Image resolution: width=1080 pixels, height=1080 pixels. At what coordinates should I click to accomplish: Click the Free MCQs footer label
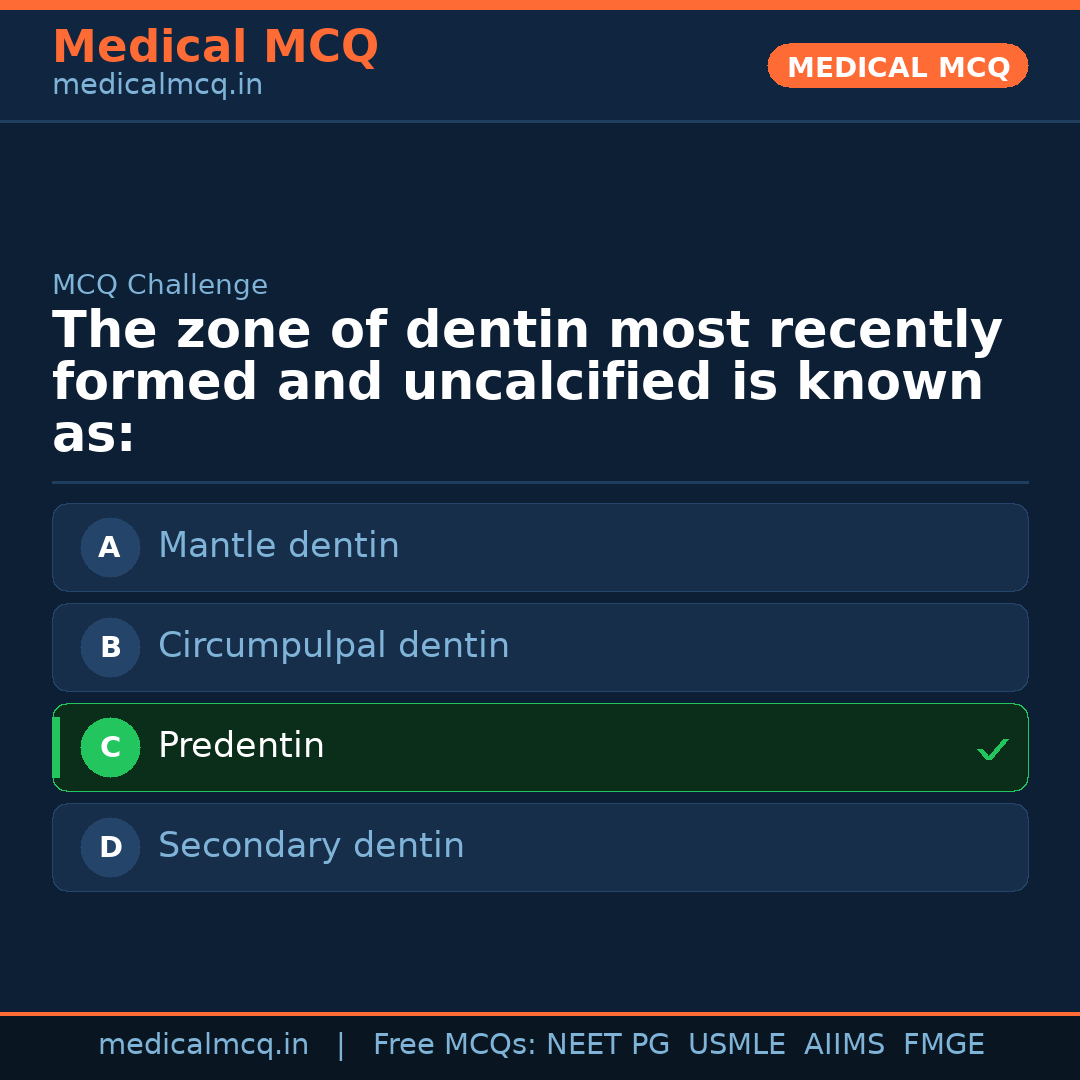pyautogui.click(x=455, y=1045)
